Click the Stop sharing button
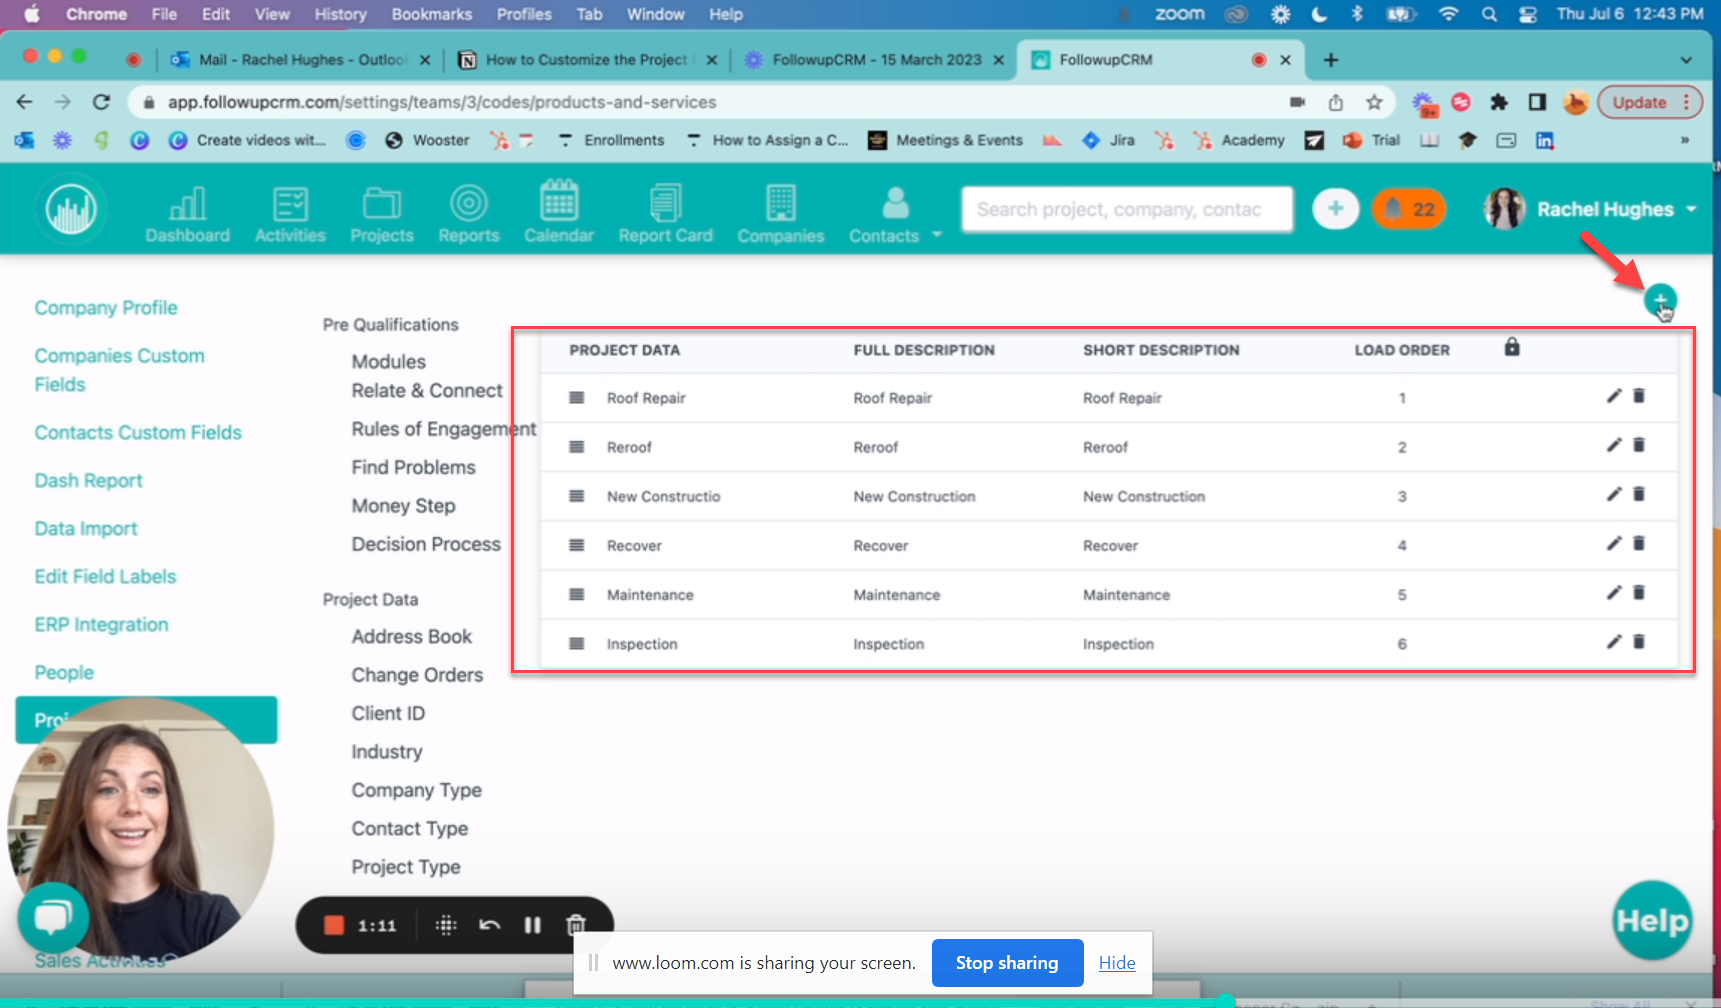Screen dimensions: 1721x1008 pyautogui.click(x=1007, y=962)
